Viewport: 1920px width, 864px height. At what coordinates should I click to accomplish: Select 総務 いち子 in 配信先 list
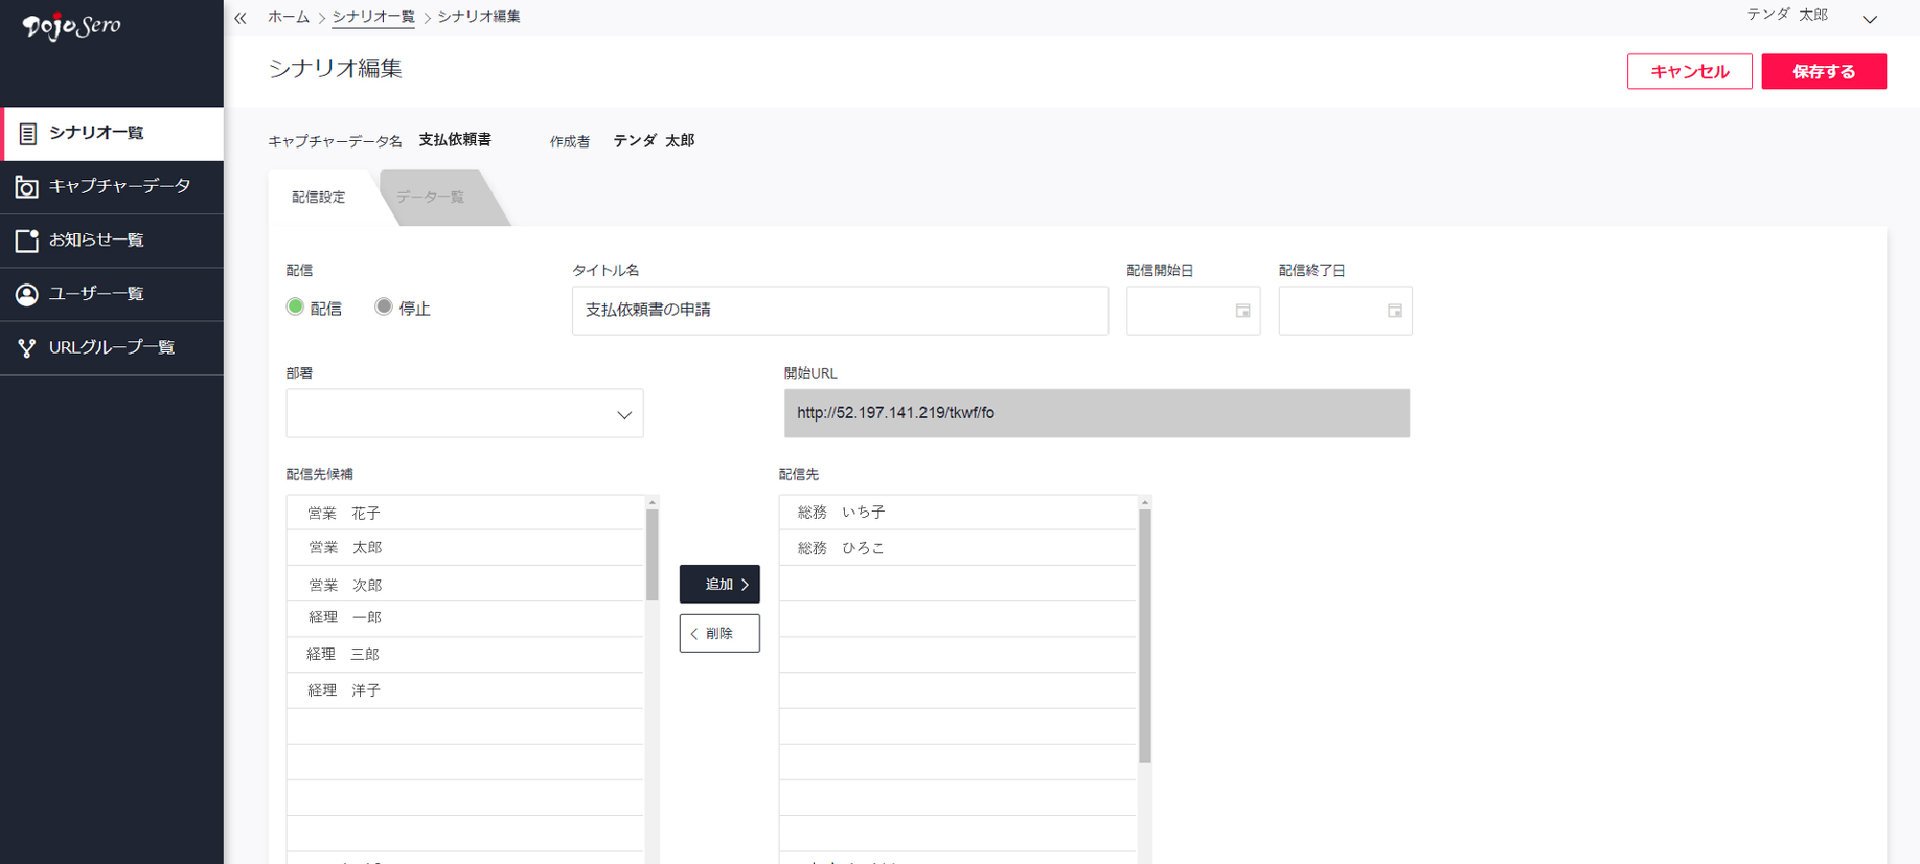coord(958,513)
